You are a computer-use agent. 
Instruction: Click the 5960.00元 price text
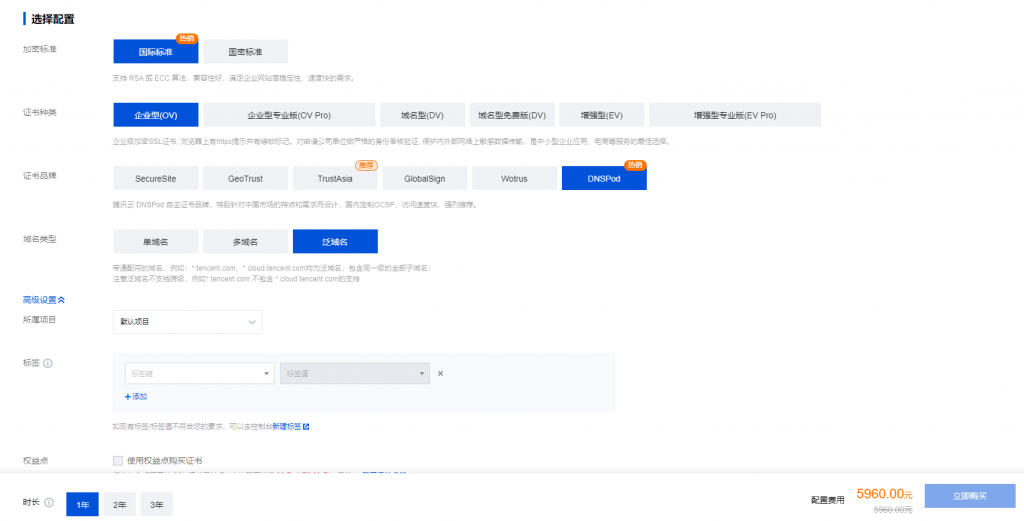pyautogui.click(x=884, y=494)
